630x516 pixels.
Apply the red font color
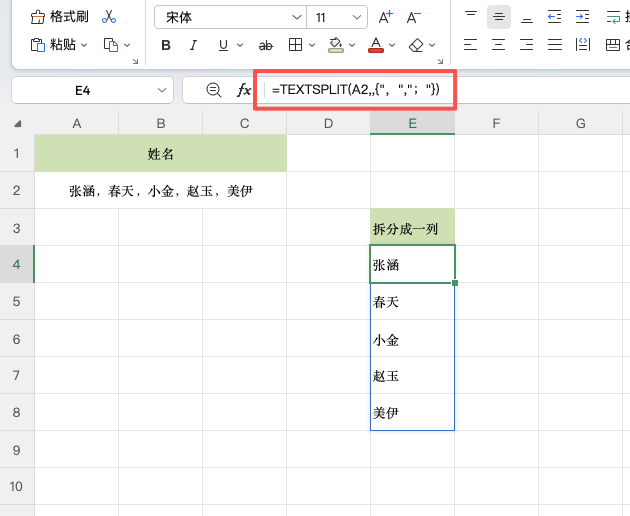click(x=376, y=45)
